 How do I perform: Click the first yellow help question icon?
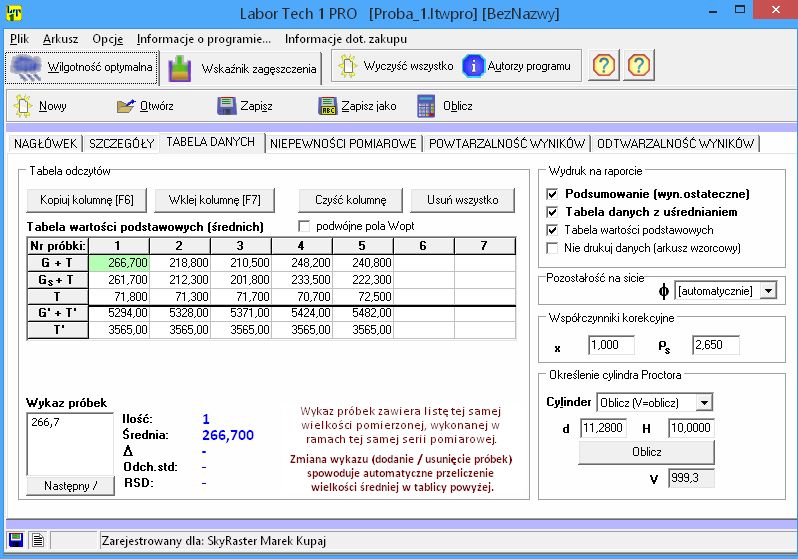[x=604, y=66]
